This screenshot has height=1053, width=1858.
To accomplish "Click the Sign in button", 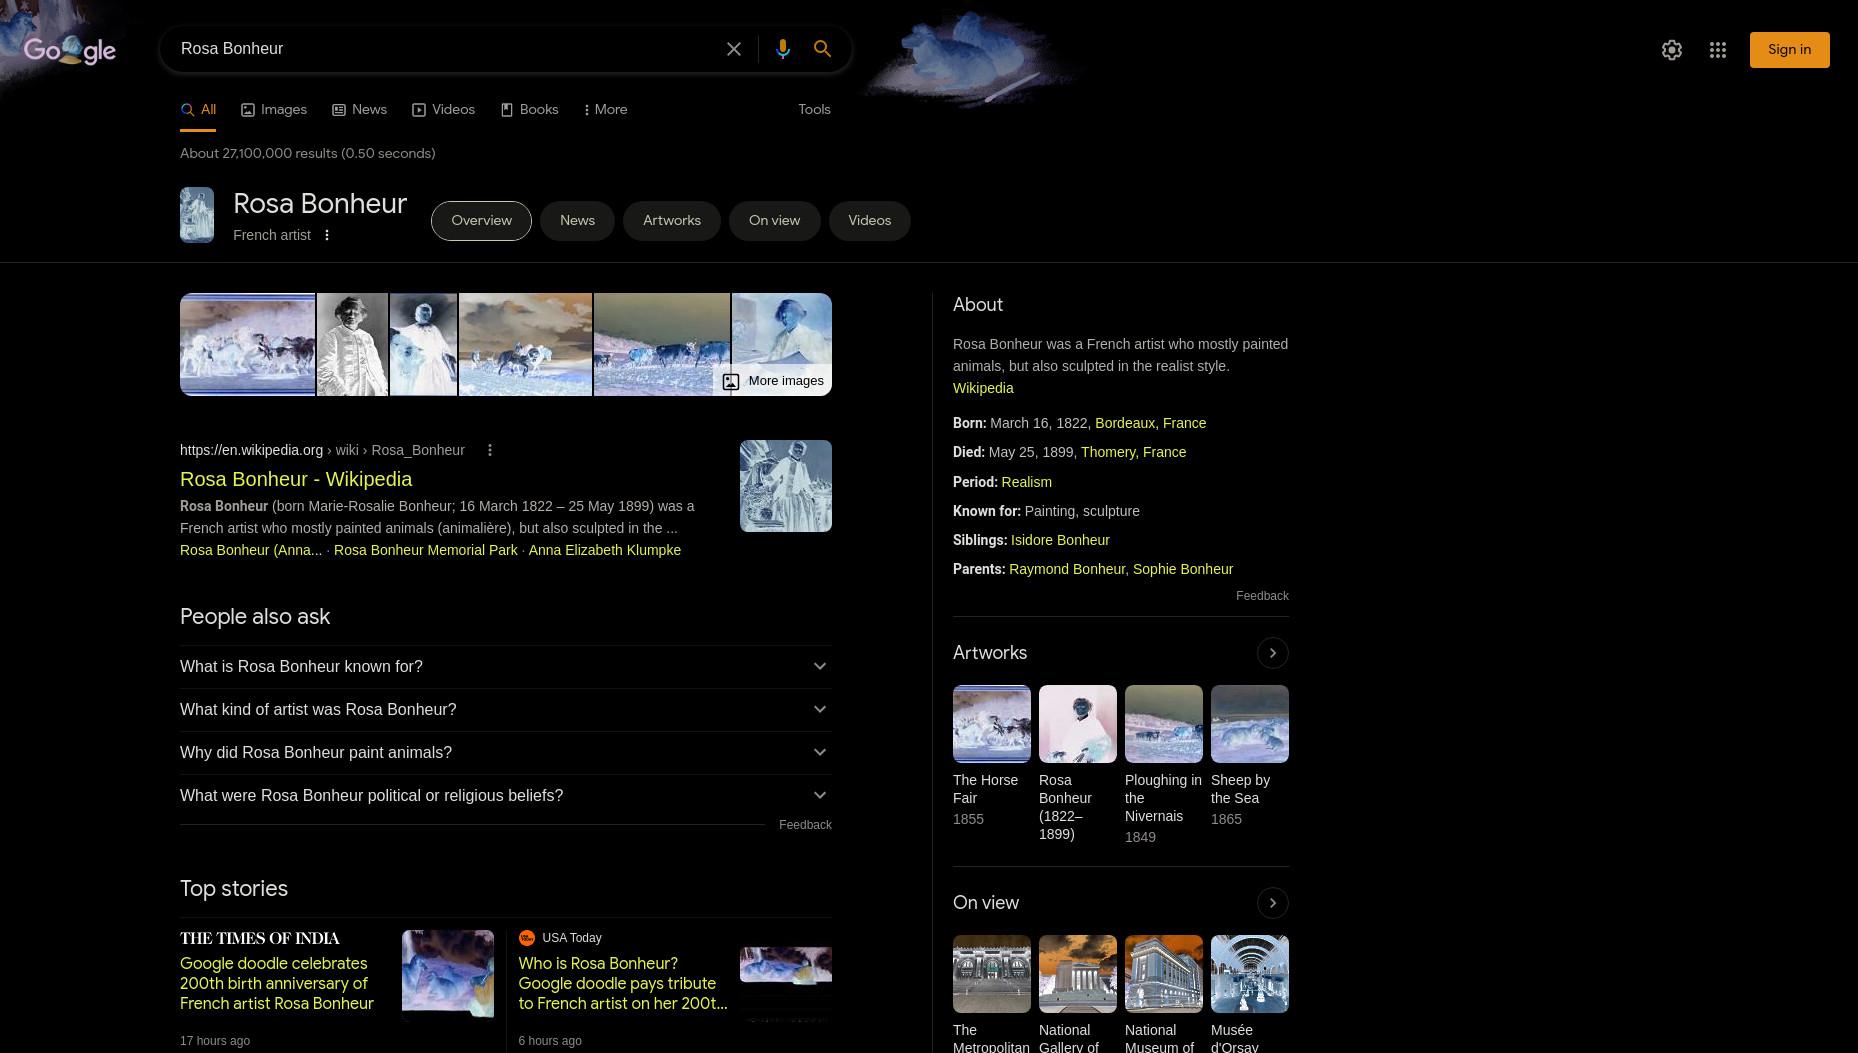I will [x=1789, y=50].
